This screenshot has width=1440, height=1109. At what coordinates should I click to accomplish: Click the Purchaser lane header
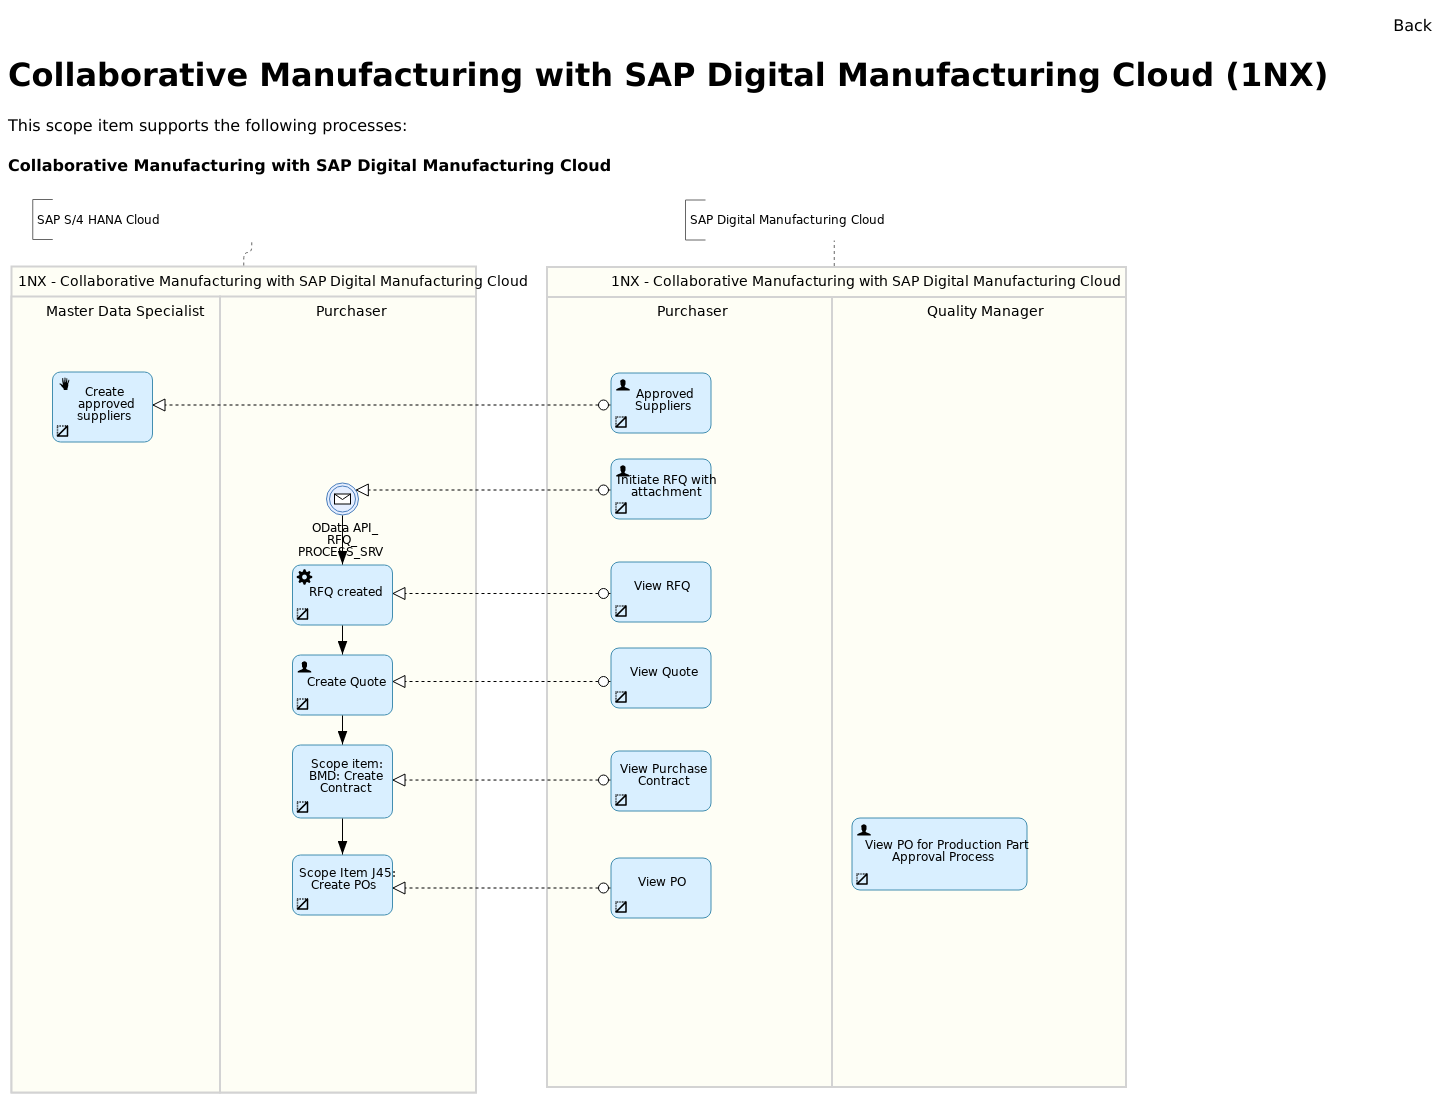click(351, 311)
